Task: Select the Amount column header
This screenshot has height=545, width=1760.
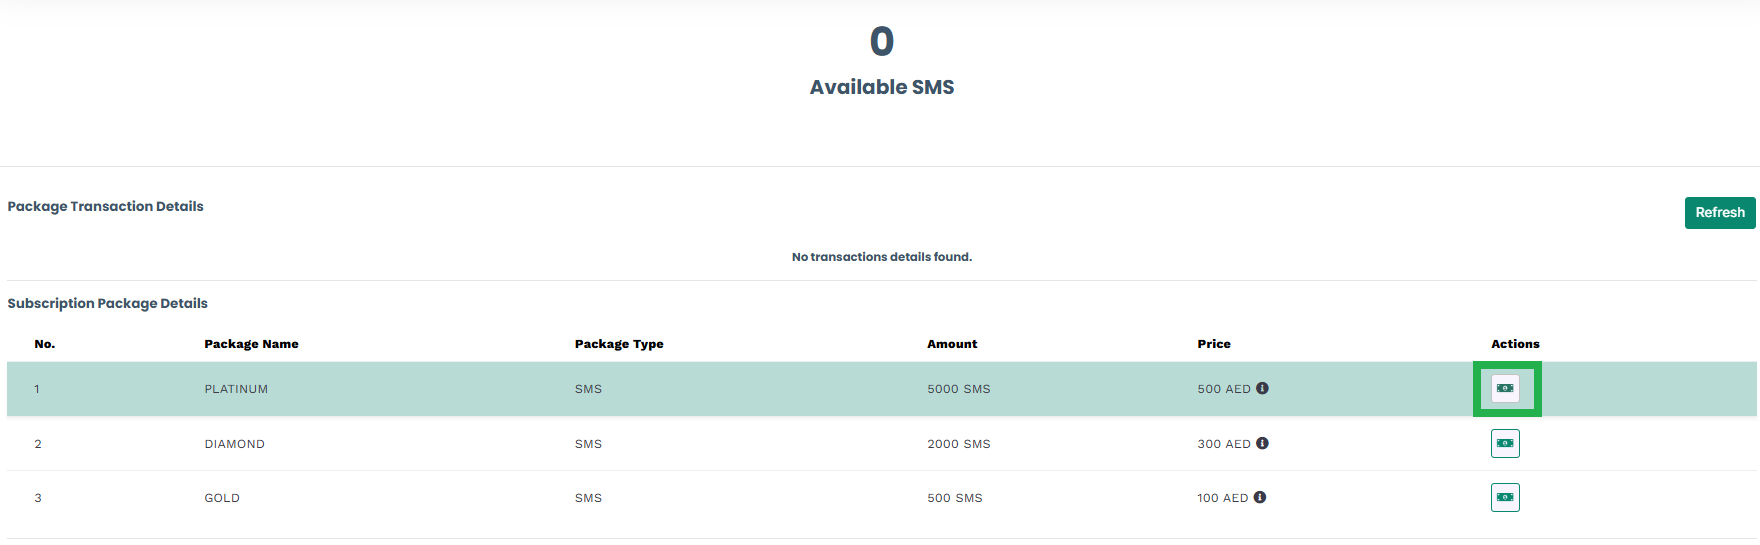Action: (x=952, y=344)
